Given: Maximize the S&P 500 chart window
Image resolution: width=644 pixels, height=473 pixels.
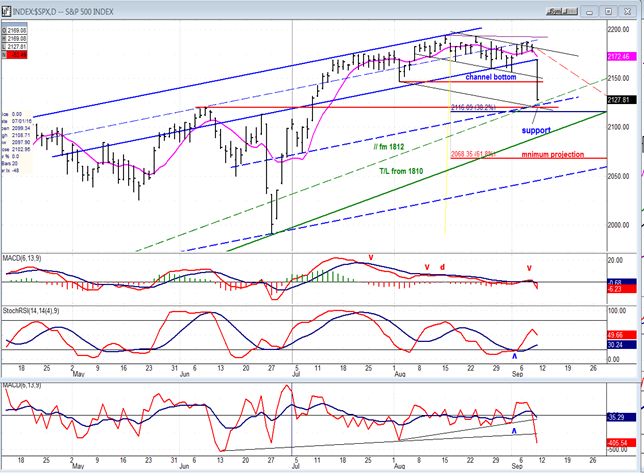Looking at the screenshot, I should (x=609, y=12).
